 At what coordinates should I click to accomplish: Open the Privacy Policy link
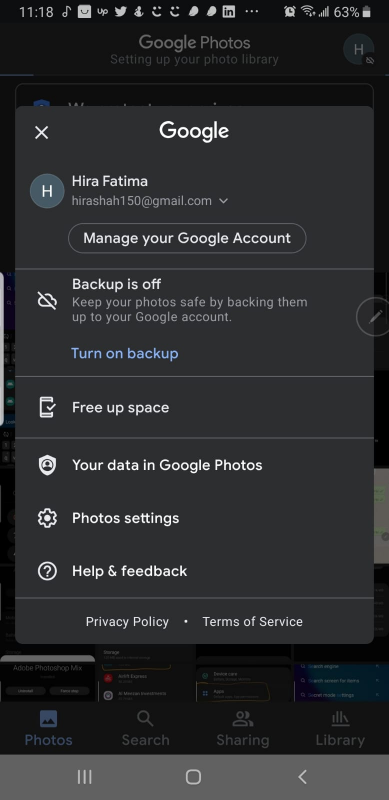tap(127, 621)
